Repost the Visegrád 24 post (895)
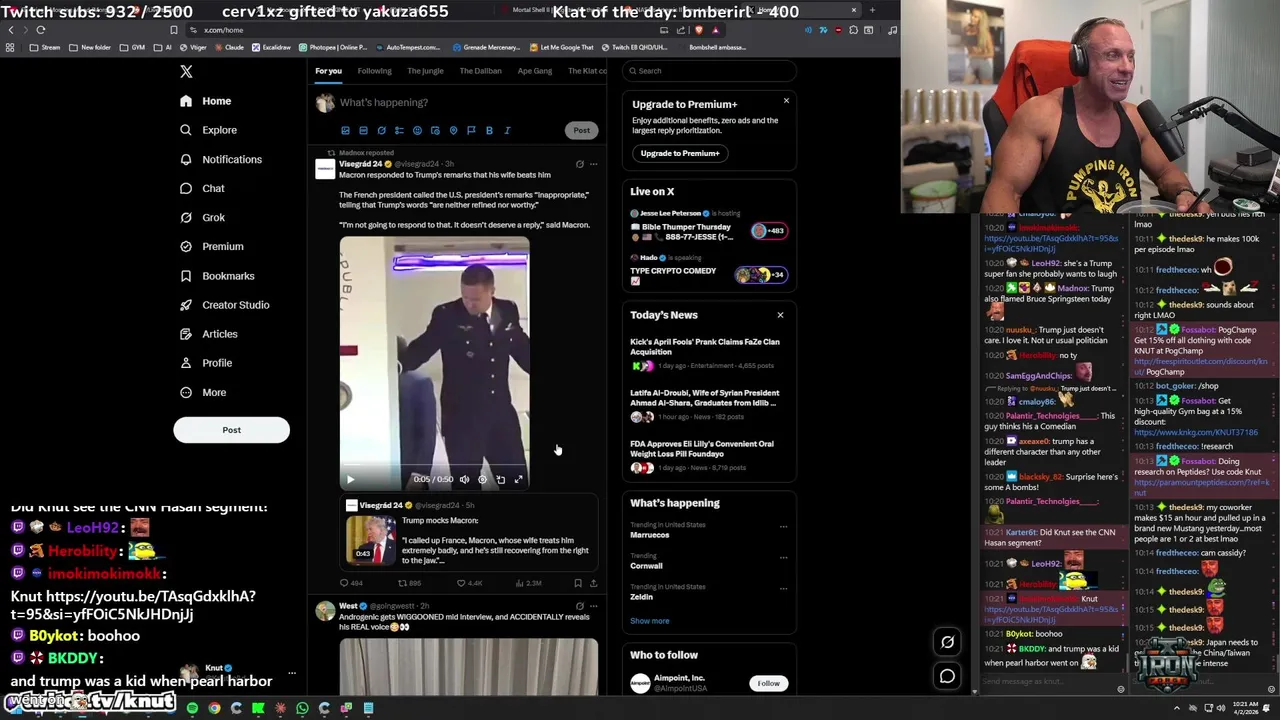Image resolution: width=1280 pixels, height=720 pixels. 409,583
